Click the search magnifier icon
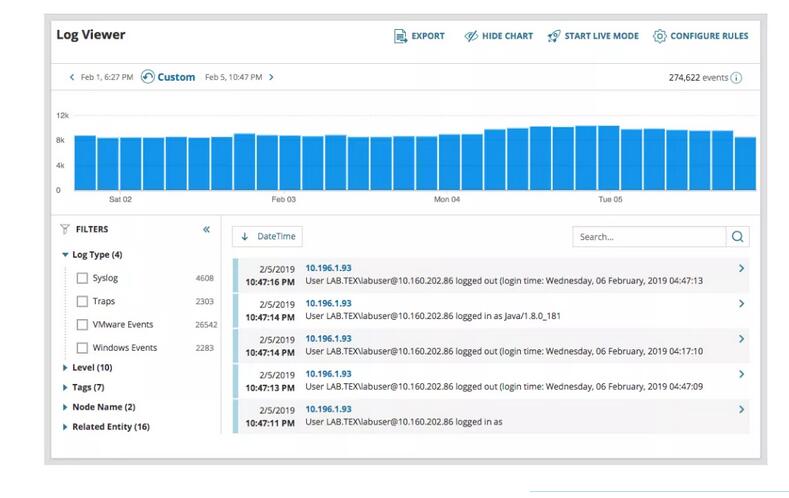 pos(737,237)
